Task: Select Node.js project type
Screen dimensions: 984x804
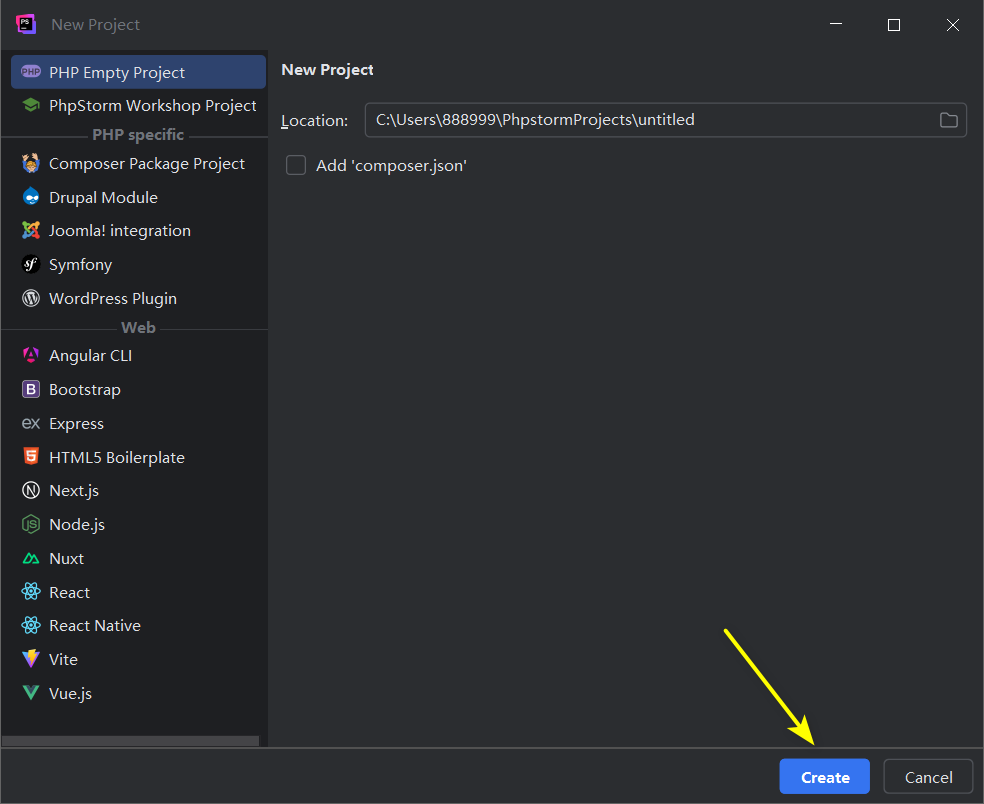Action: pyautogui.click(x=138, y=524)
